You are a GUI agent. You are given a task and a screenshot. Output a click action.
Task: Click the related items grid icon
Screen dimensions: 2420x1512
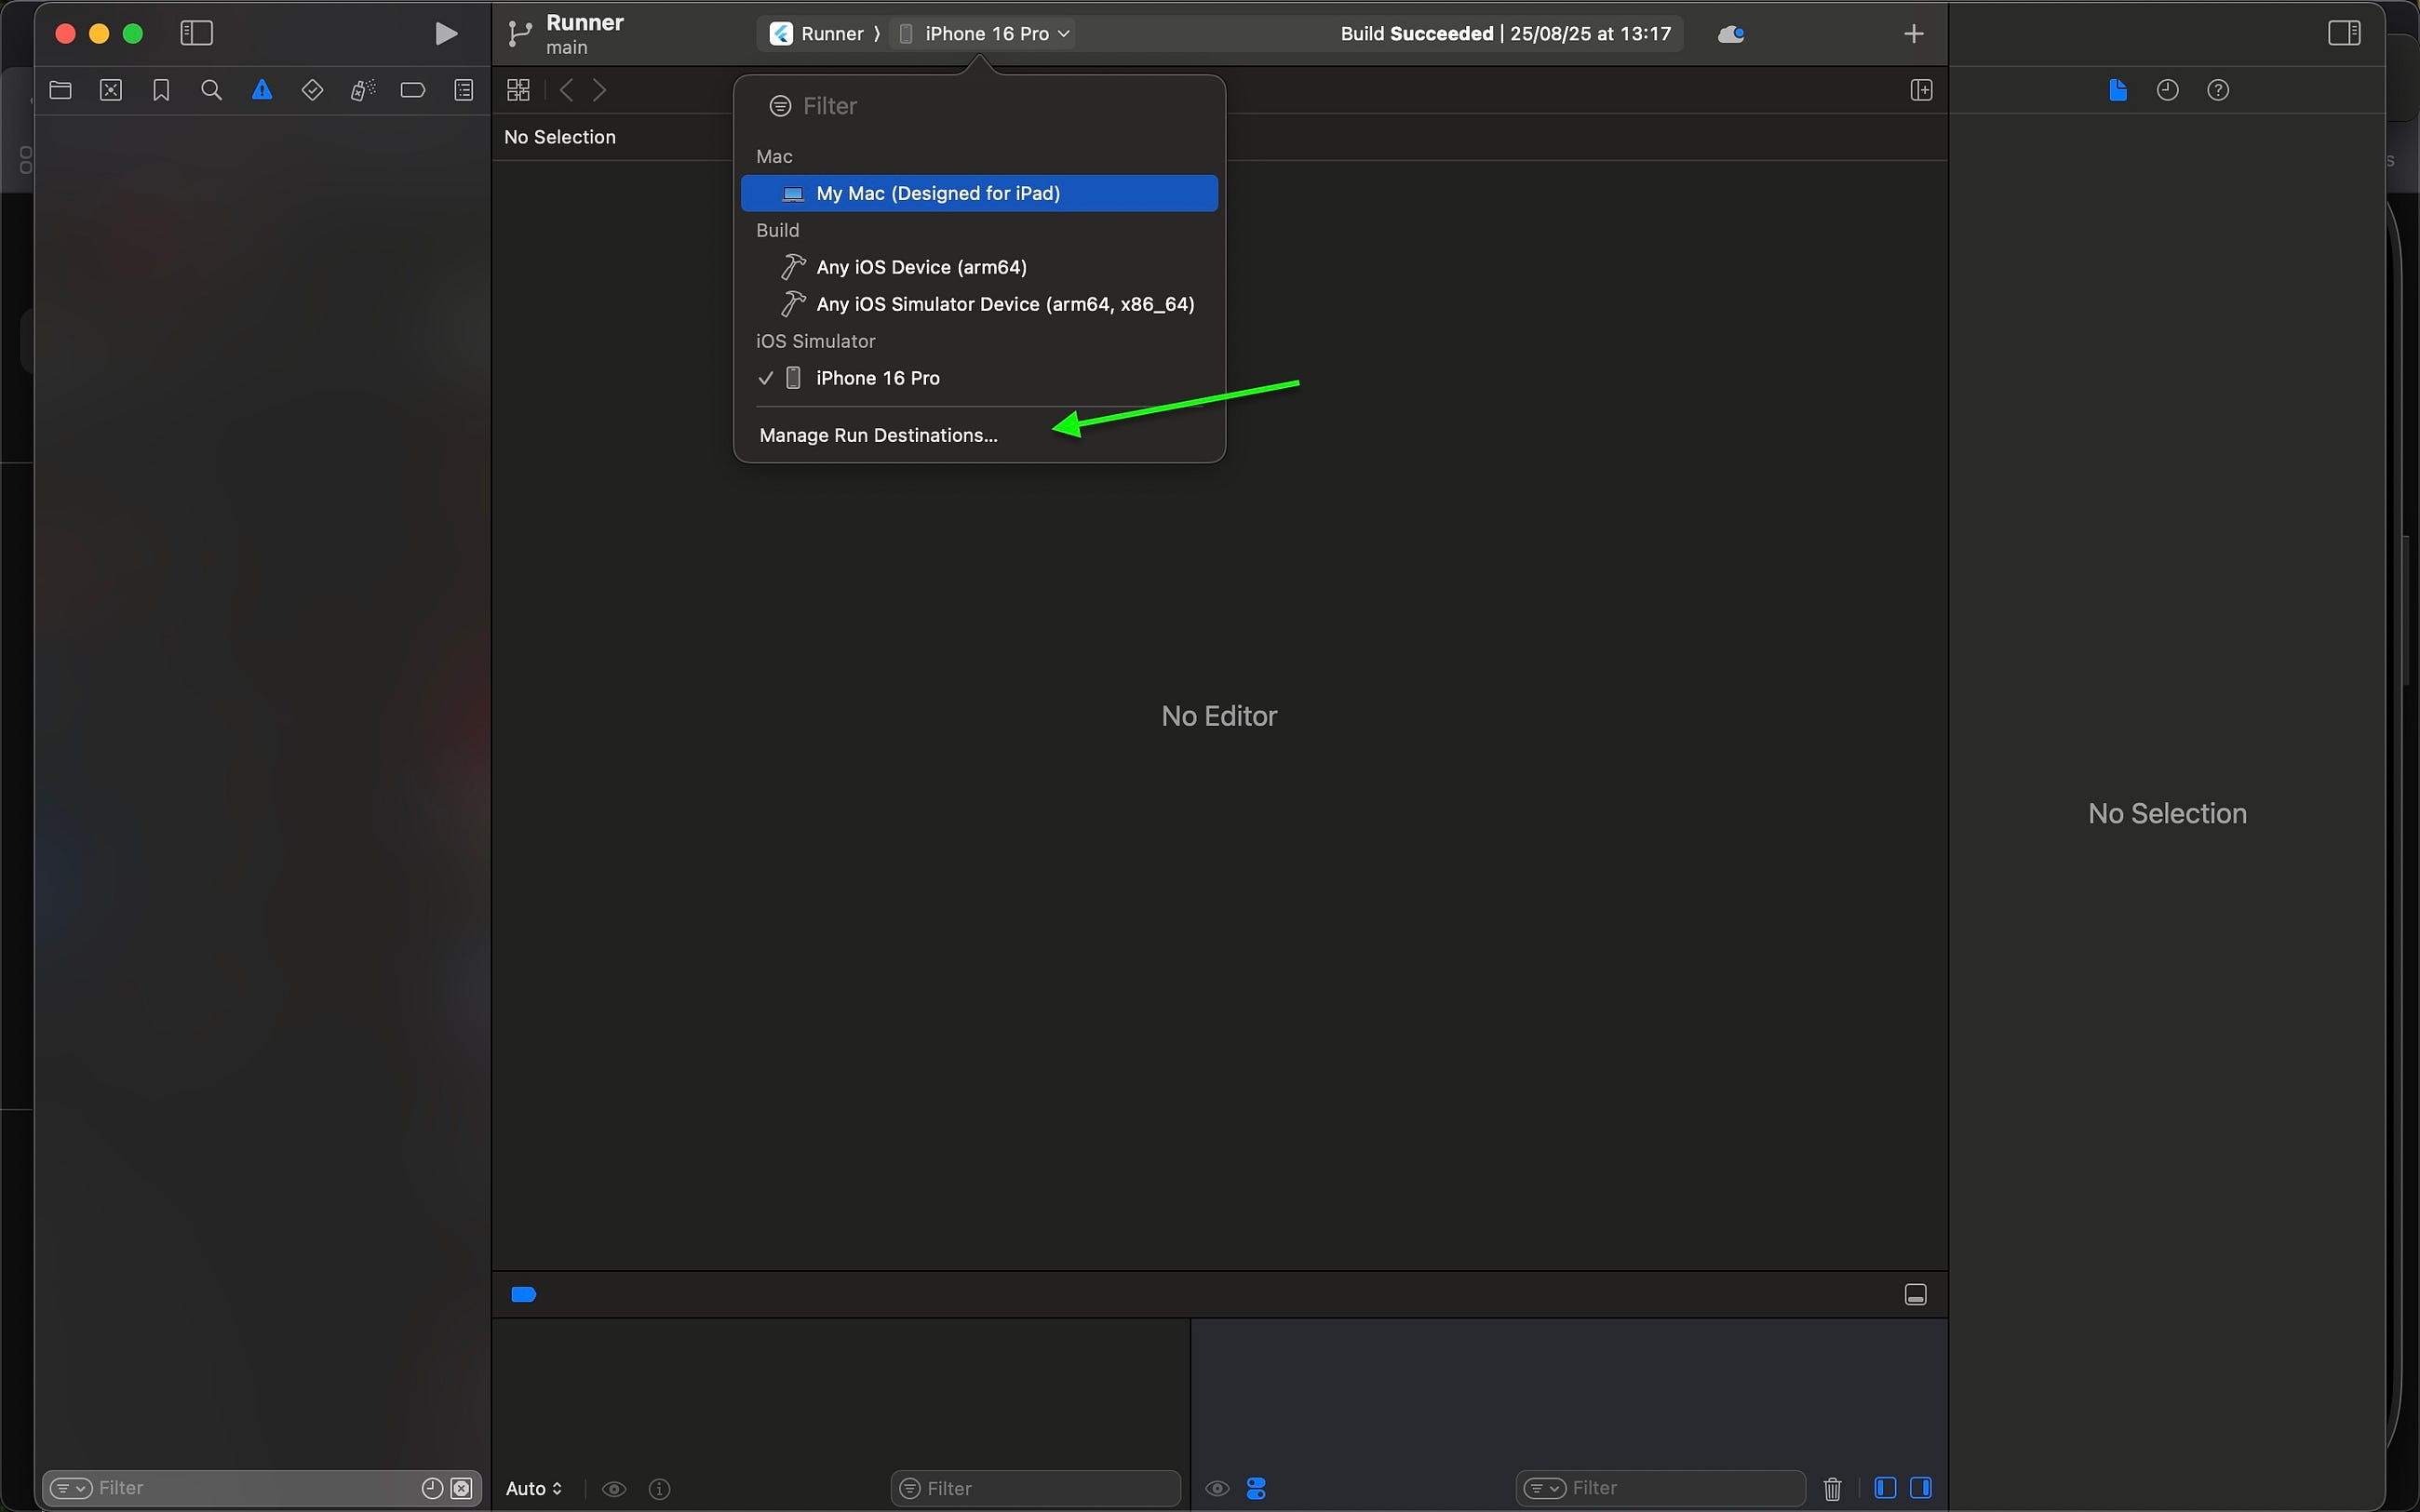point(518,90)
